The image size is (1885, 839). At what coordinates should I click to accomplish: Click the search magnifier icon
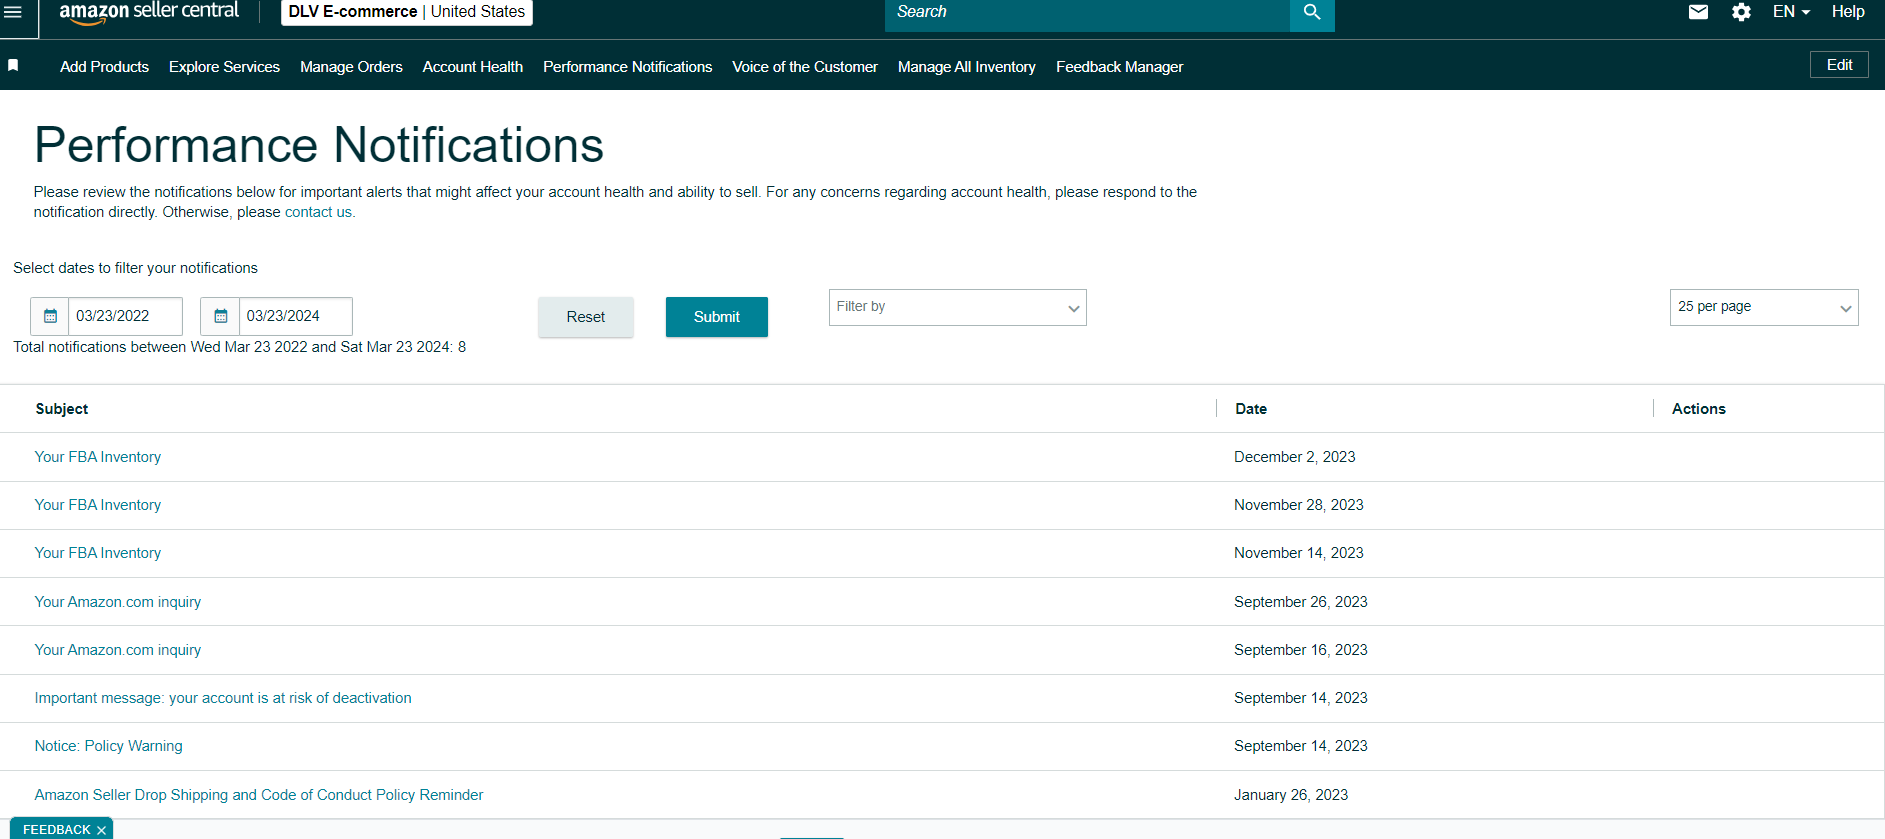1312,12
